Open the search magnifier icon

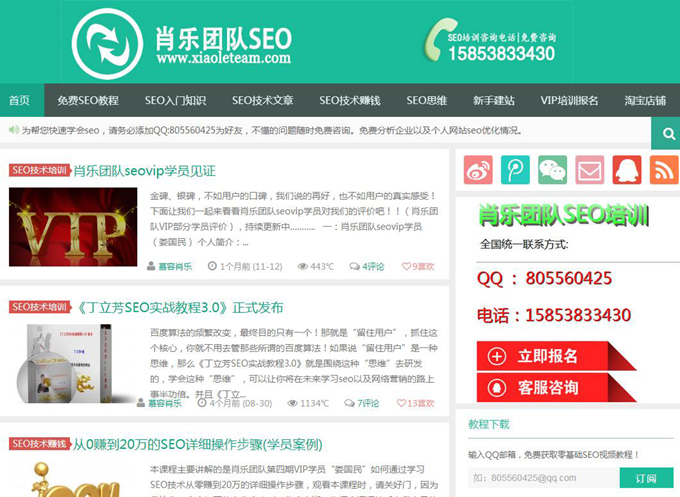click(x=668, y=134)
